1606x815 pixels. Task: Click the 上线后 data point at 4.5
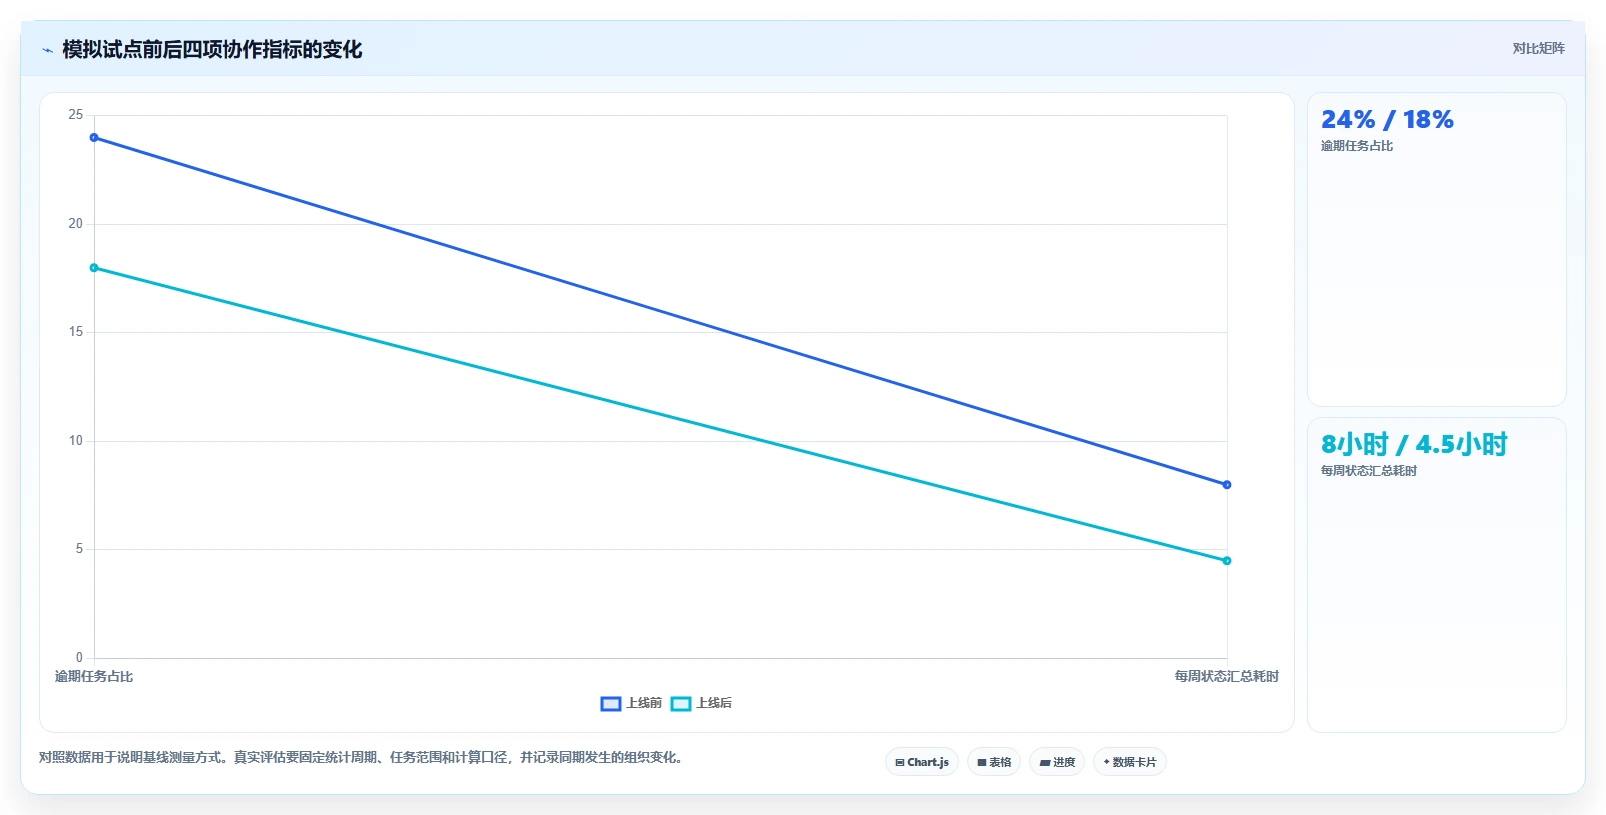(1227, 561)
